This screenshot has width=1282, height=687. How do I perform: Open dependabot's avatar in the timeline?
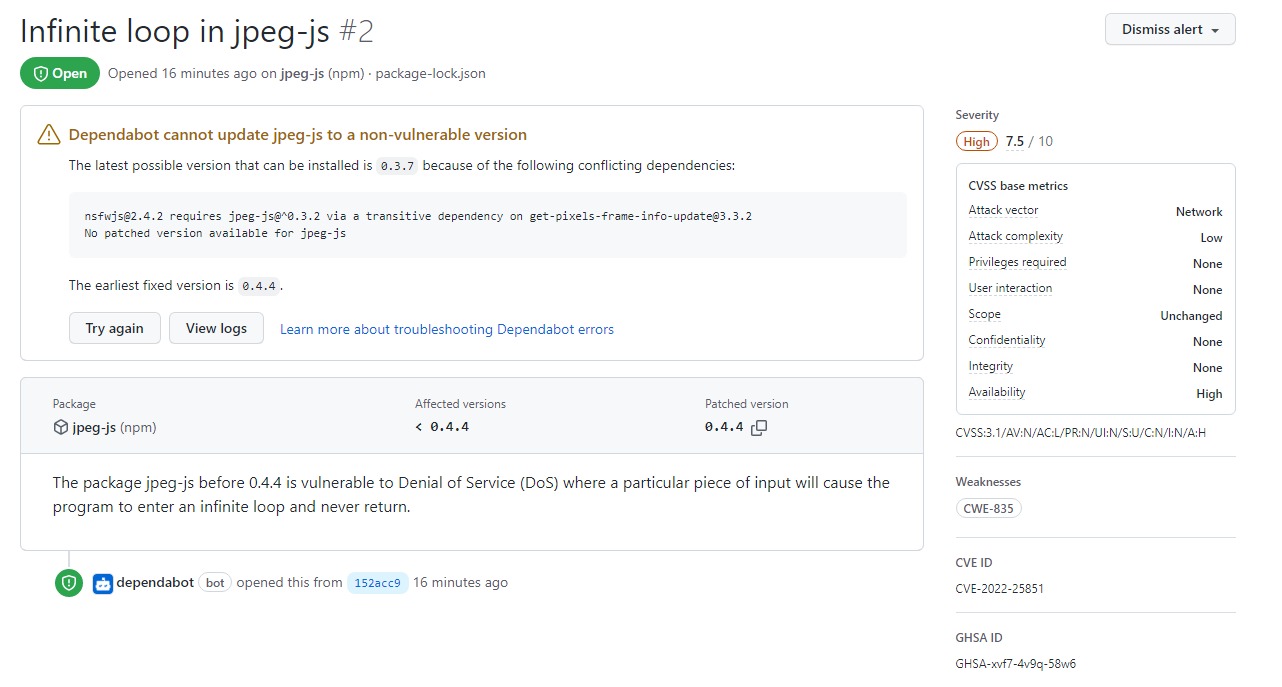click(101, 582)
